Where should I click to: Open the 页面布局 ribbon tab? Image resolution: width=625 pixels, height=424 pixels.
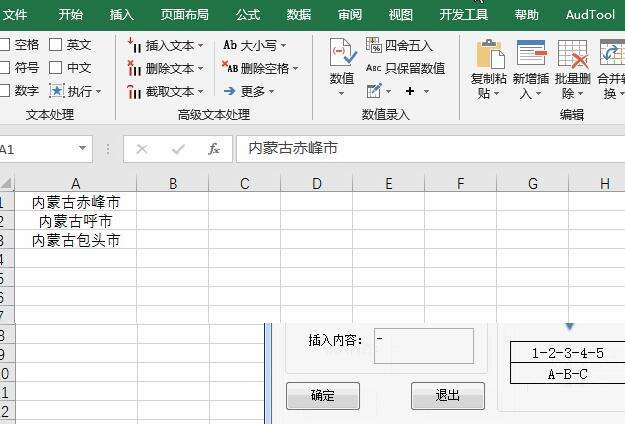(x=185, y=15)
